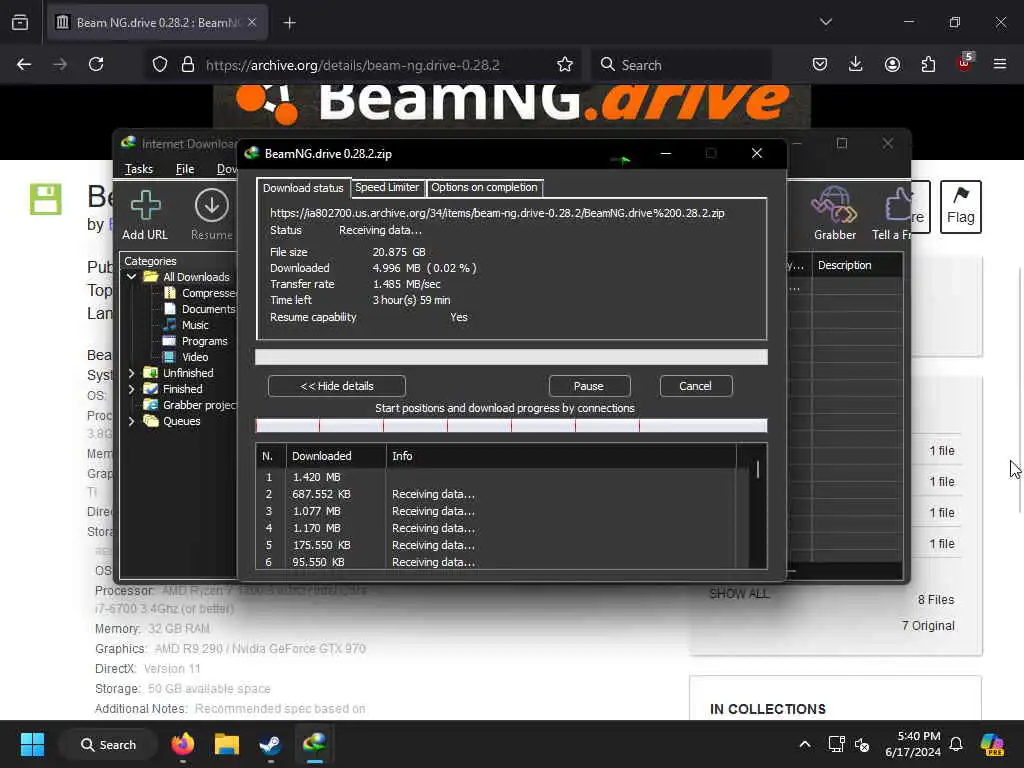Click the Hide details button
The image size is (1024, 768).
tap(336, 386)
